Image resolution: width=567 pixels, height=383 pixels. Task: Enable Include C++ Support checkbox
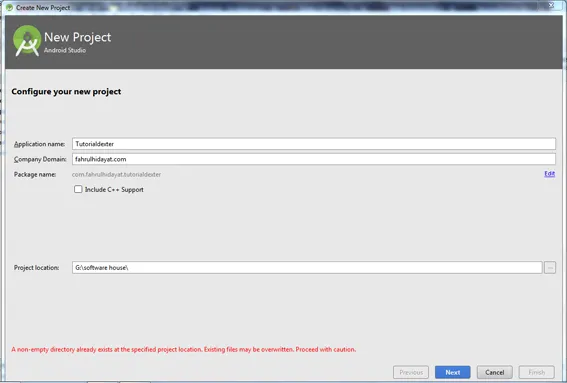click(x=78, y=189)
